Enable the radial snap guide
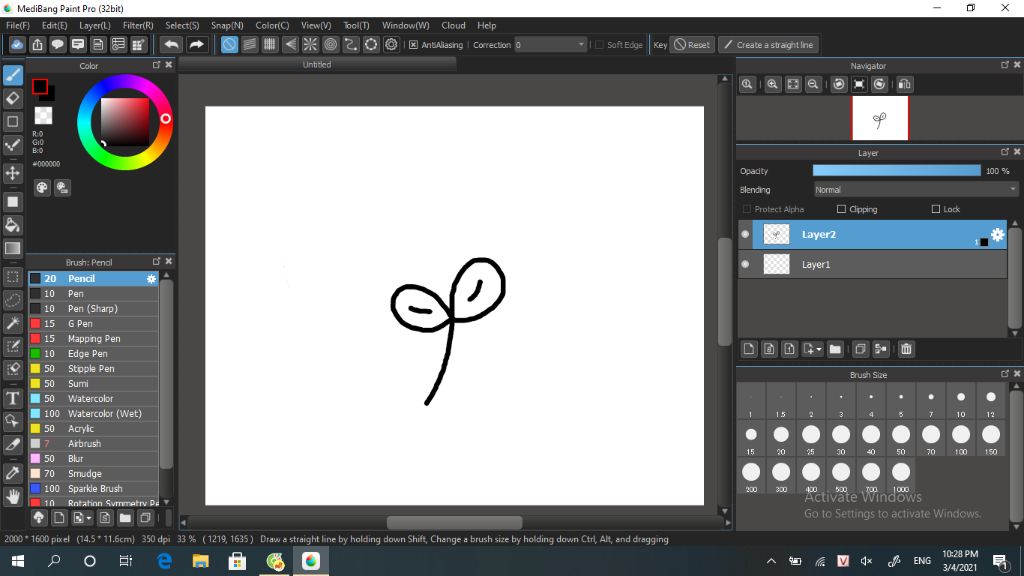 (310, 44)
